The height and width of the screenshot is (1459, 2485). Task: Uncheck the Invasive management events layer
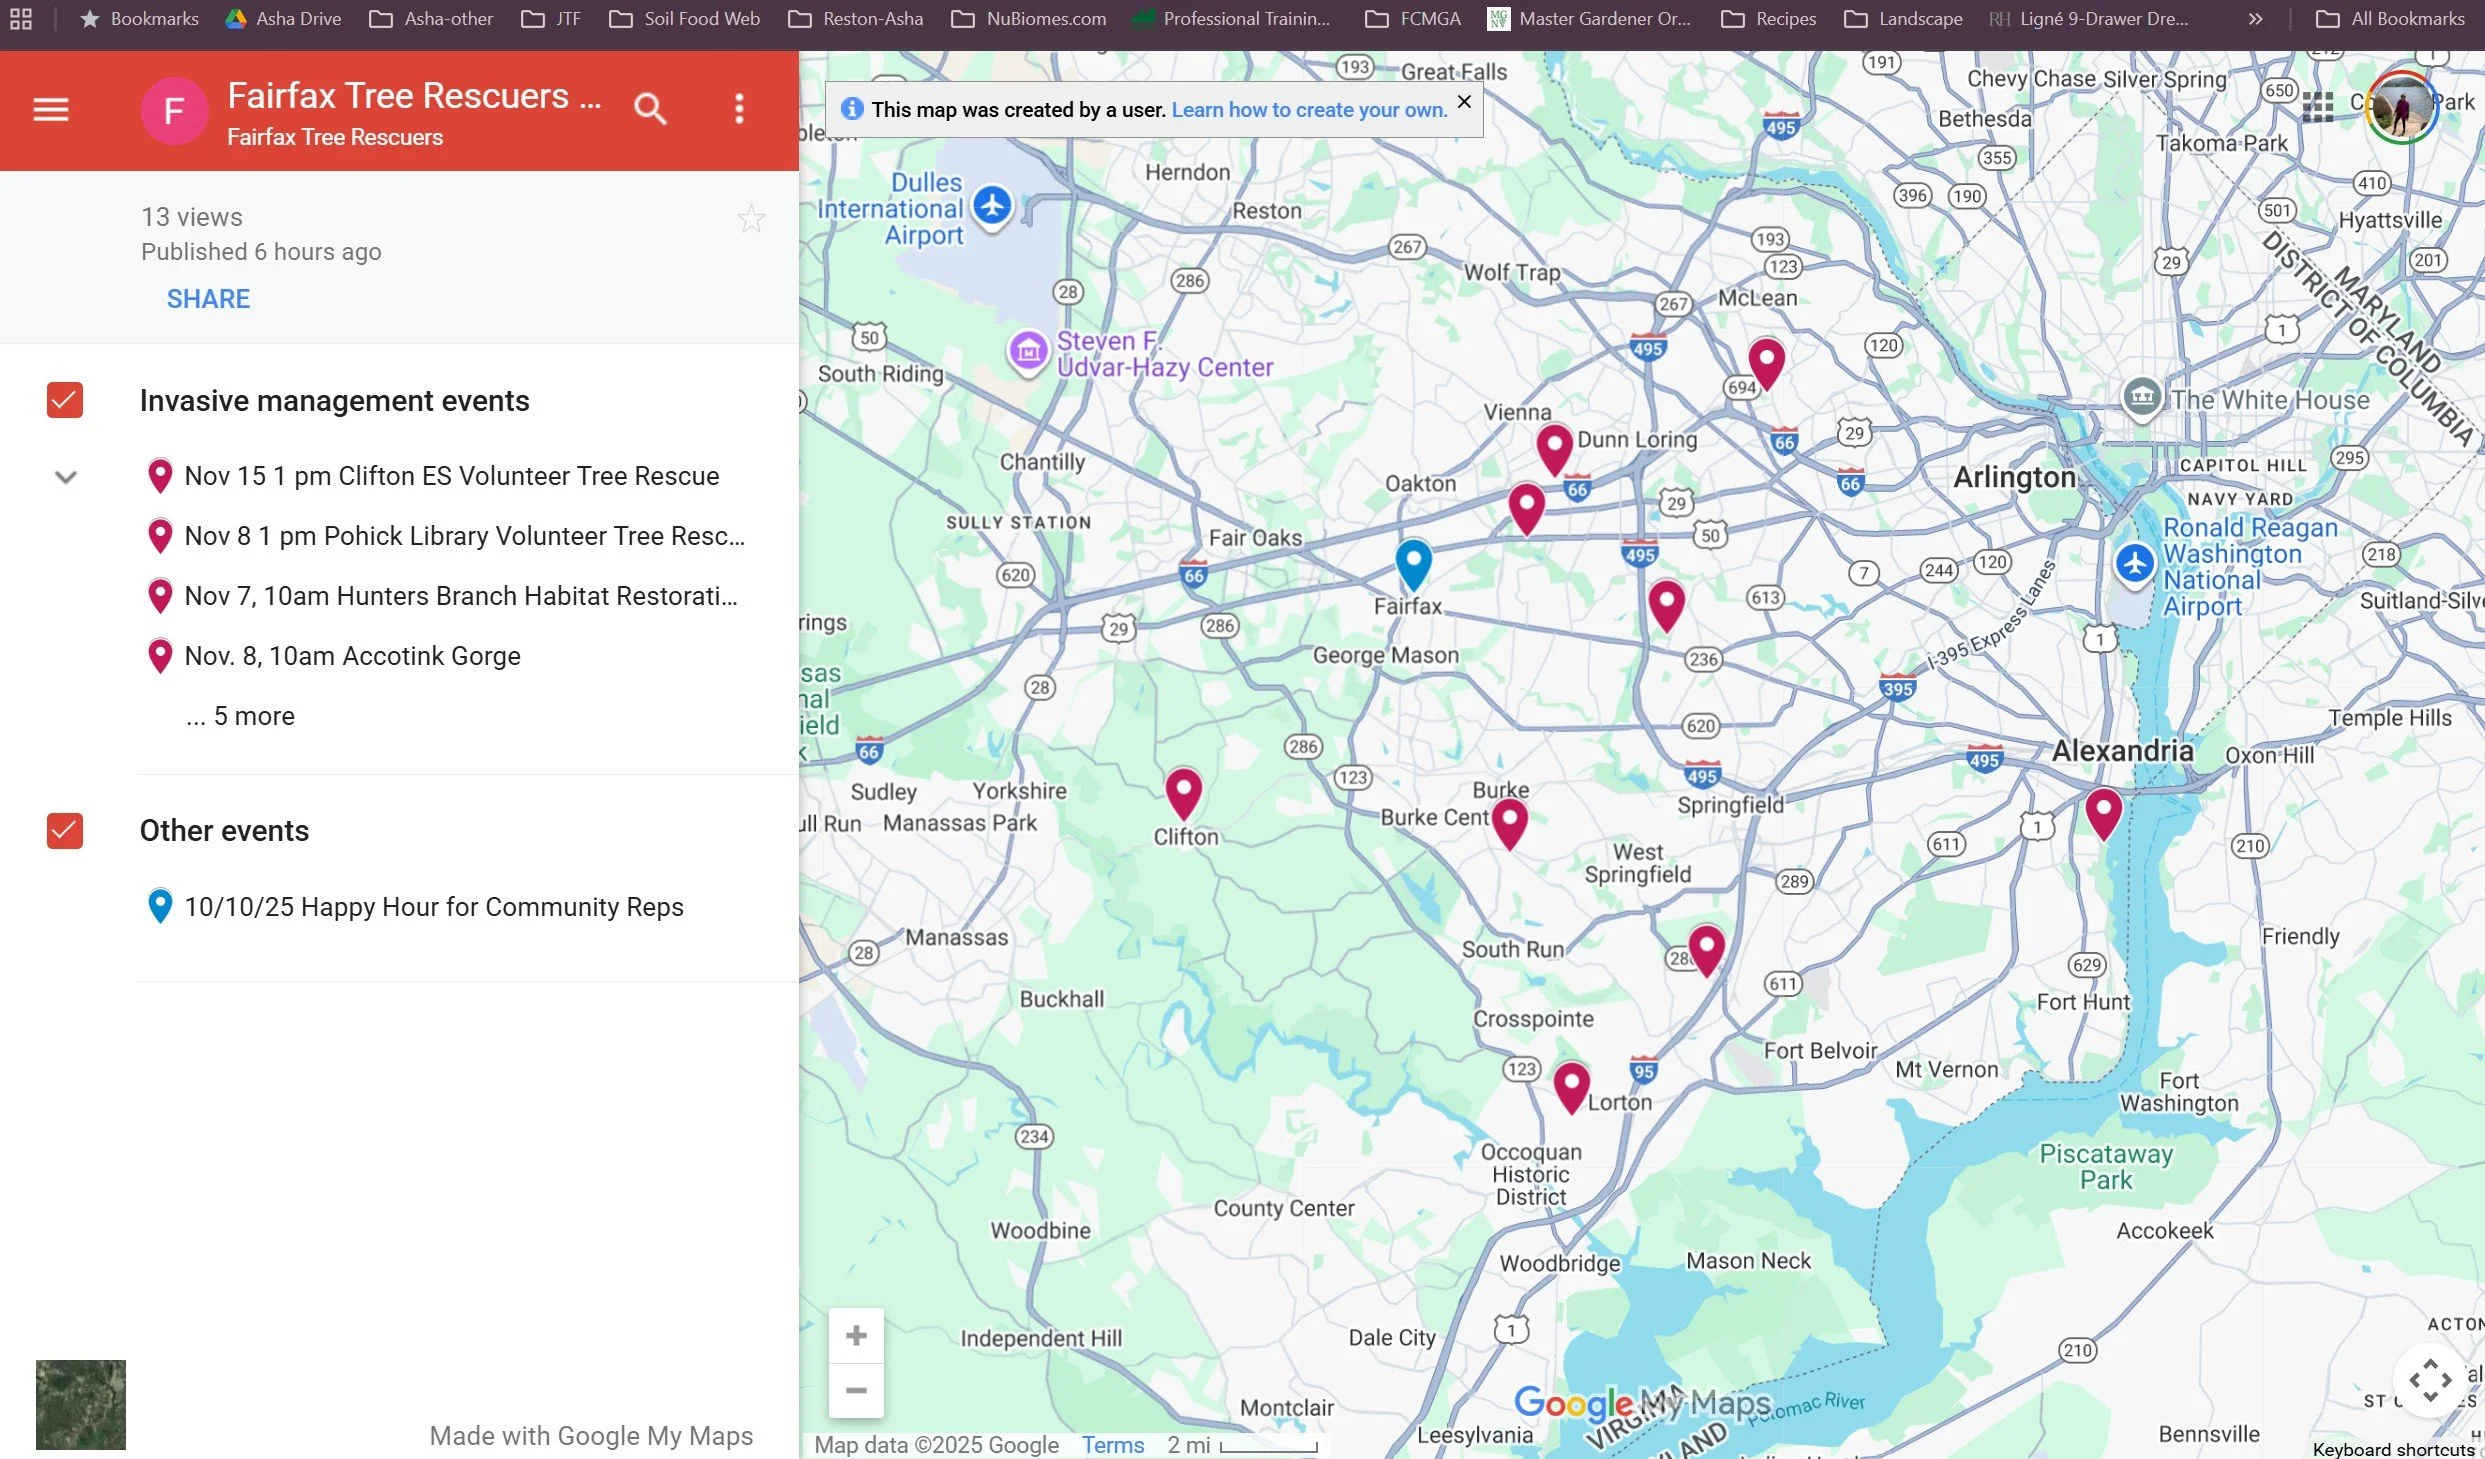pos(65,400)
